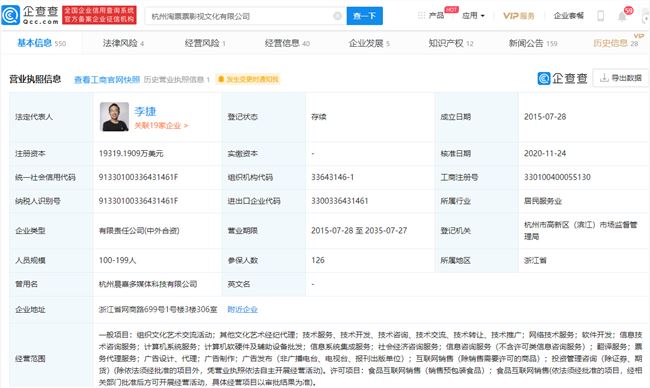Open the 企业套餐 link
Viewport: 650px width, 388px height.
pyautogui.click(x=568, y=16)
